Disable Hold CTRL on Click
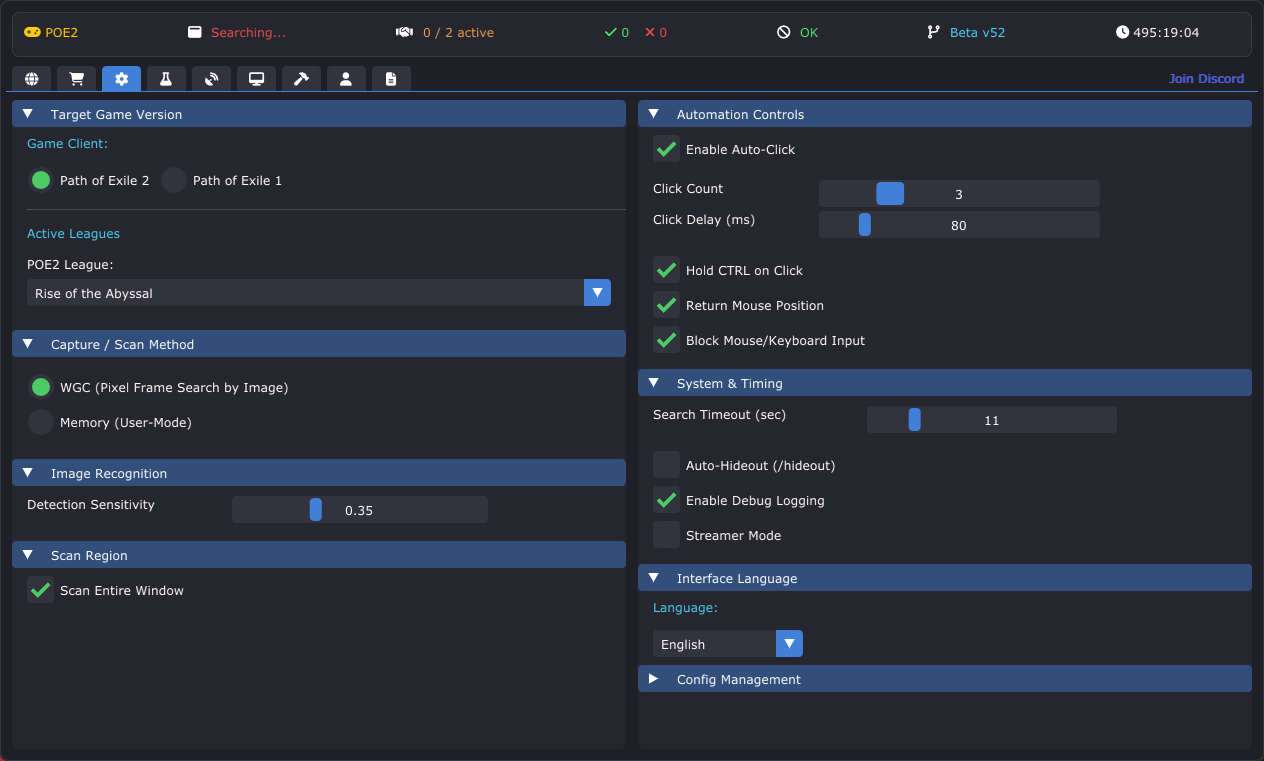The width and height of the screenshot is (1264, 761). click(x=666, y=271)
